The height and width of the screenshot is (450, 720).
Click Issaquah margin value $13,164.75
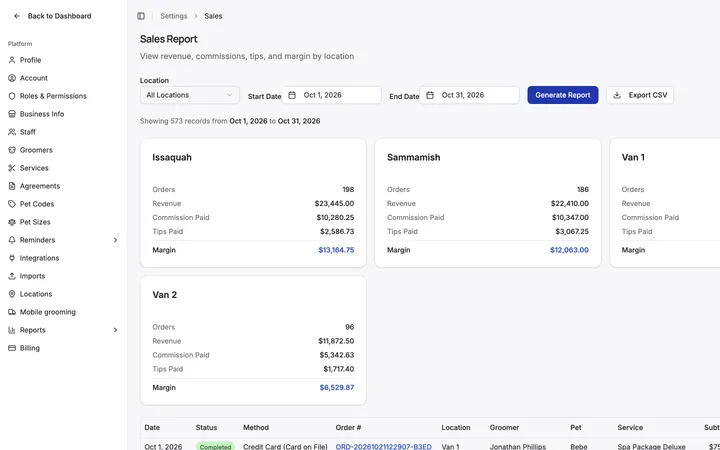point(336,250)
